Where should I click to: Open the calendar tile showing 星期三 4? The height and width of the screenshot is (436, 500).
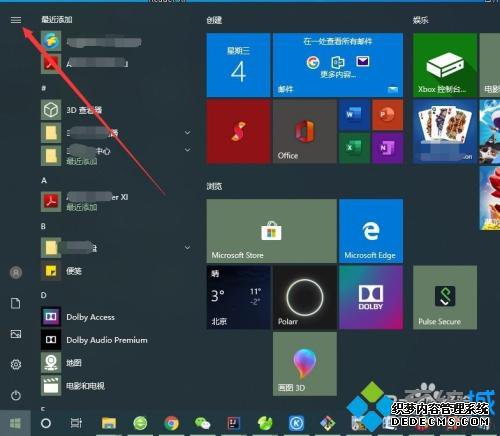(238, 65)
